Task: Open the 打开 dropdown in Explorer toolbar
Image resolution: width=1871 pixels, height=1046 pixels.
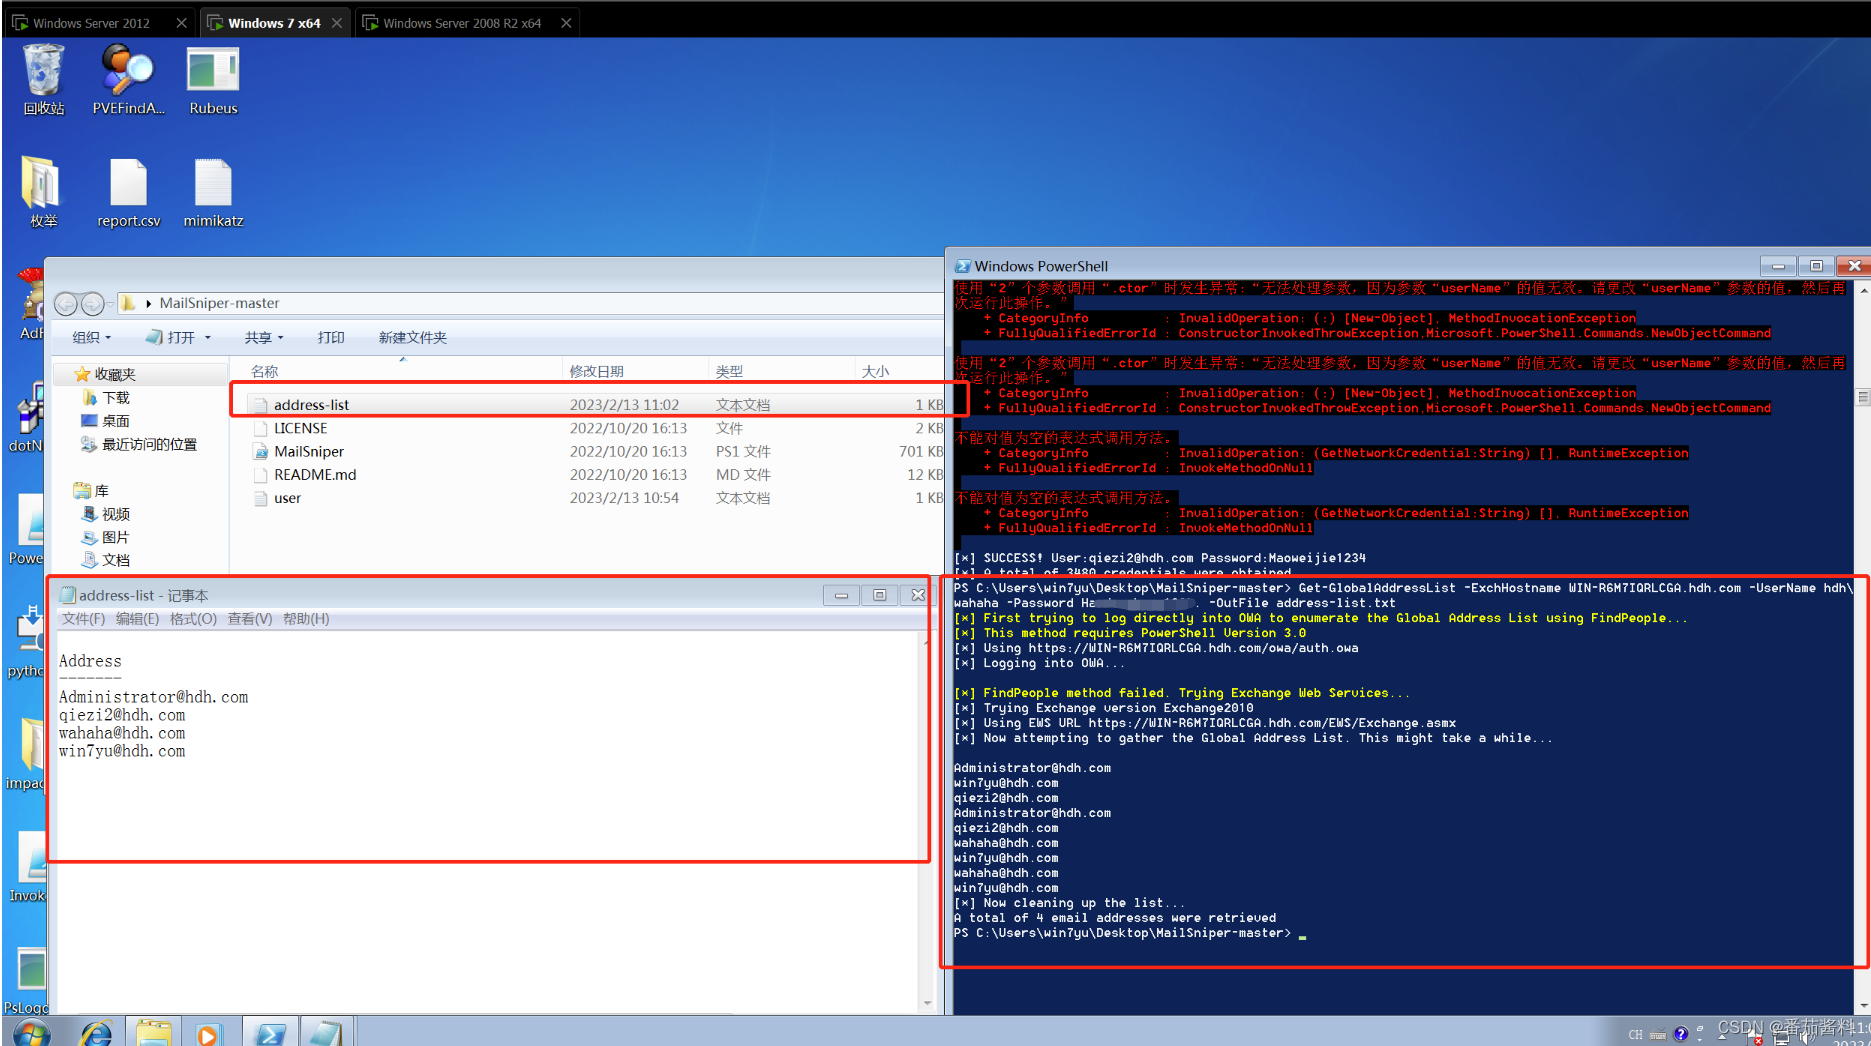Action: pyautogui.click(x=178, y=338)
